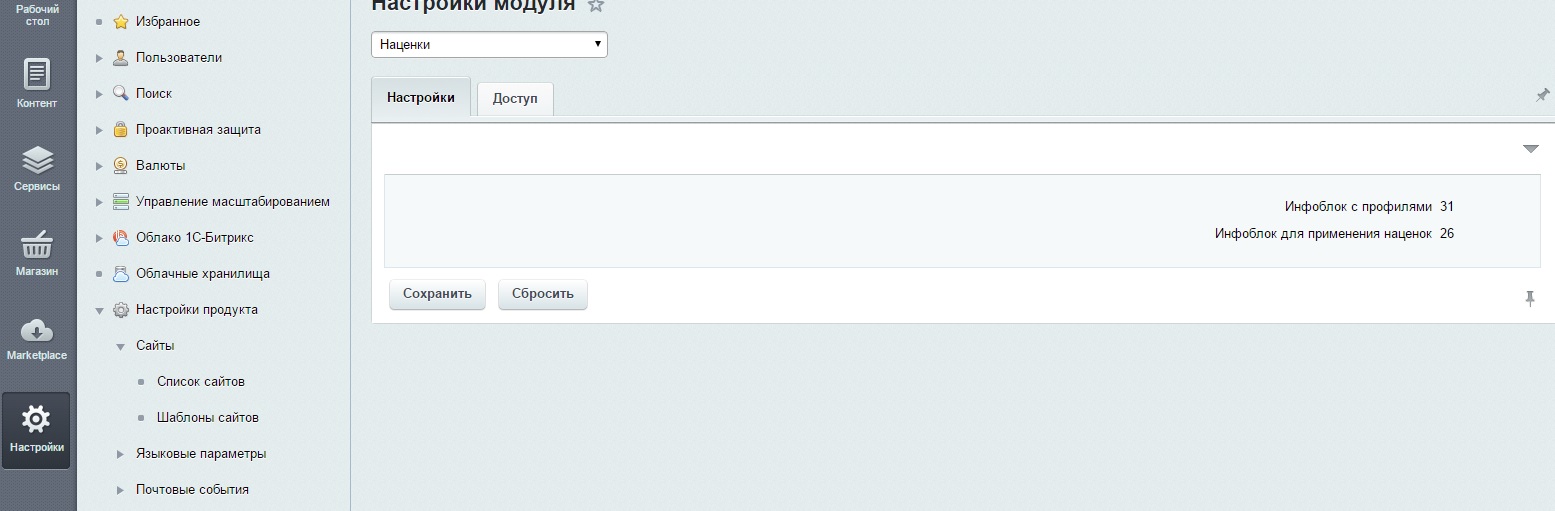Select the Настройки tab
The height and width of the screenshot is (511, 1555).
tap(420, 98)
